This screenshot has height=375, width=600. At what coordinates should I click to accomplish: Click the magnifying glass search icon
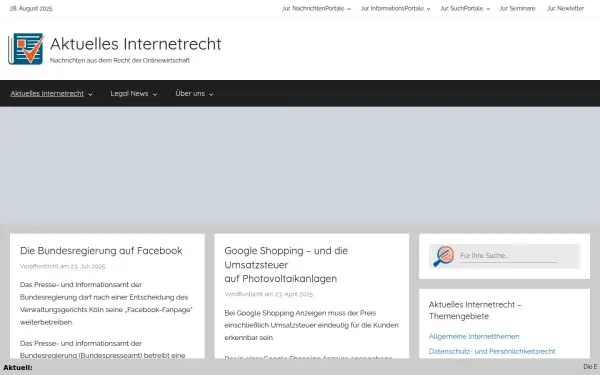tap(443, 256)
